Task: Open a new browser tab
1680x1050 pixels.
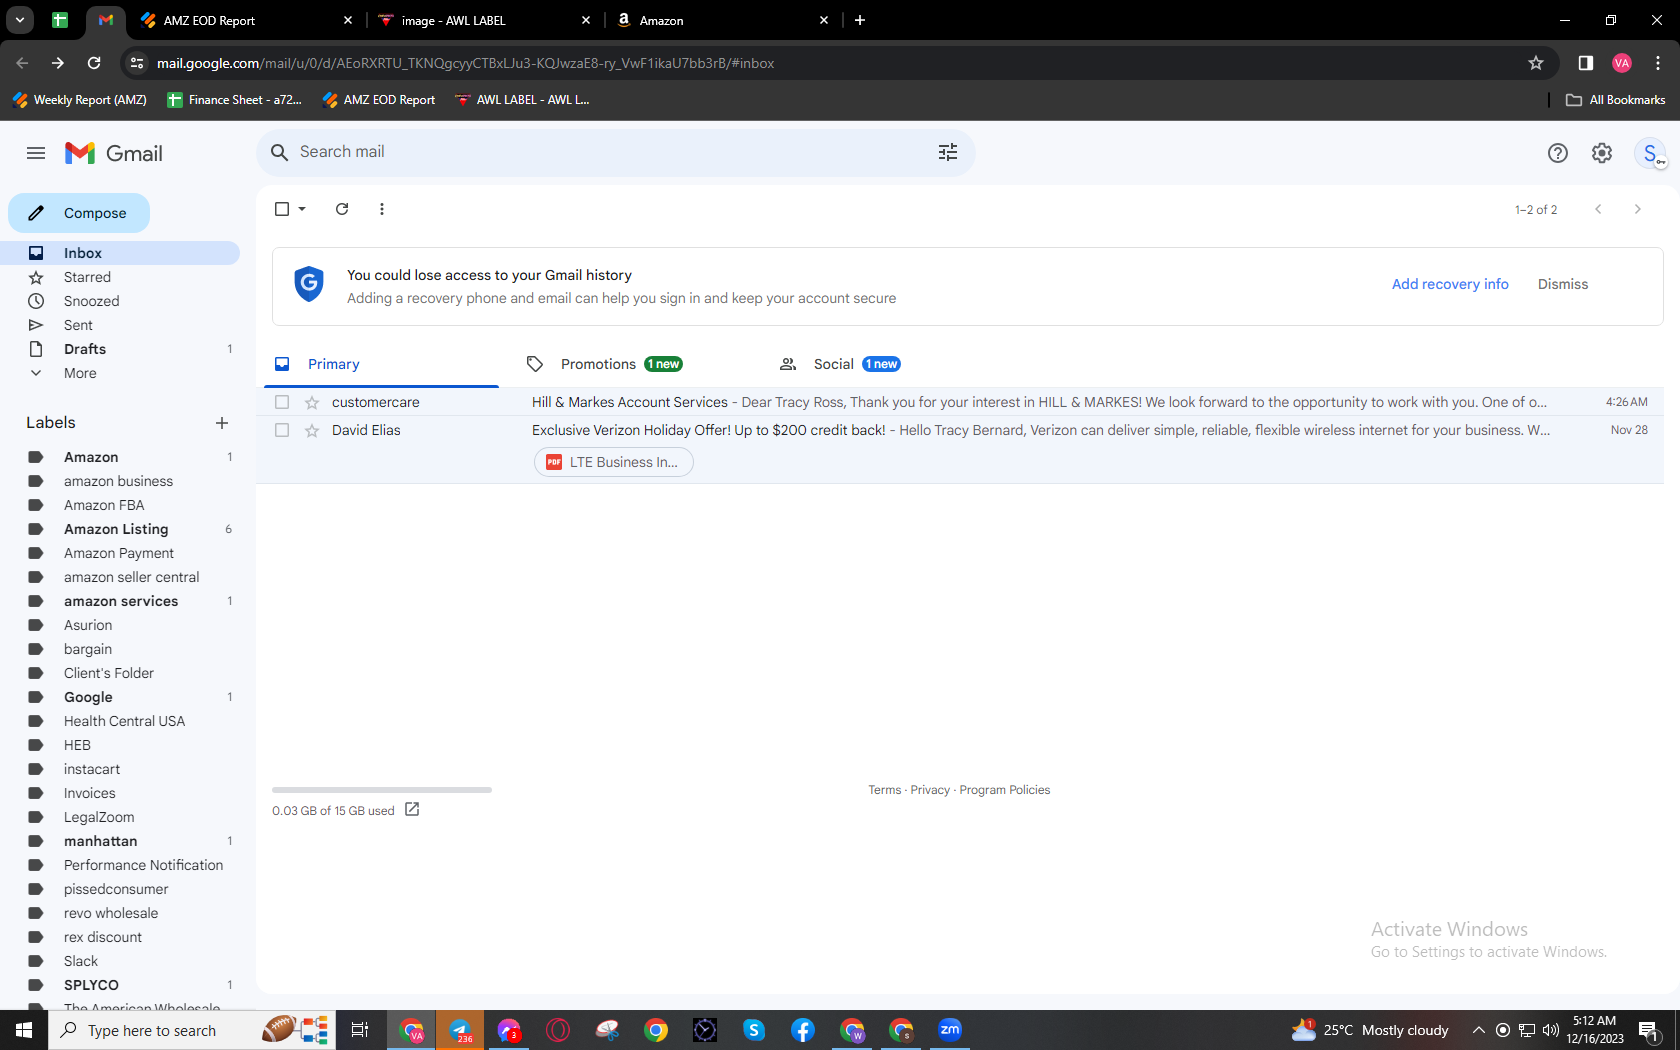Action: pyautogui.click(x=860, y=20)
